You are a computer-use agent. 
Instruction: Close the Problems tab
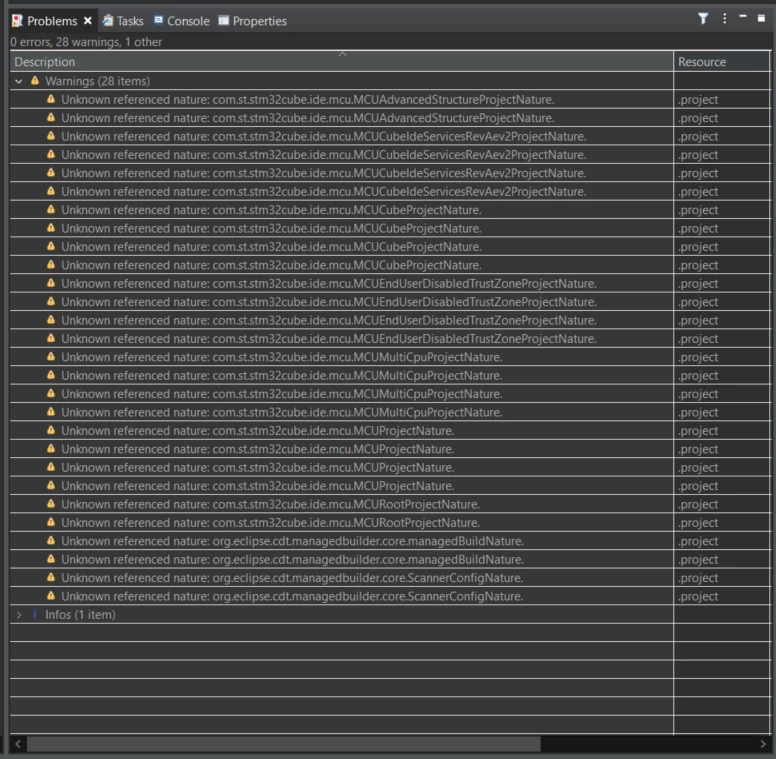(x=88, y=21)
